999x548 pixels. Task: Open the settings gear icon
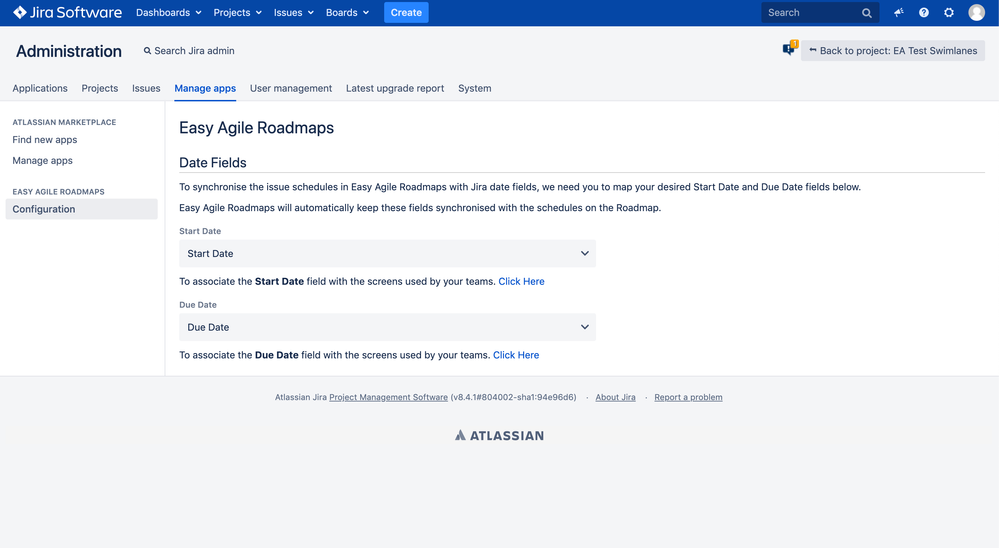(949, 13)
